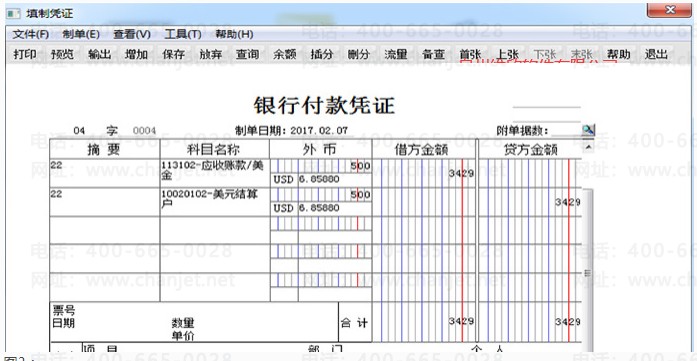
Task: Click 余额 in the toolbar
Action: point(284,54)
